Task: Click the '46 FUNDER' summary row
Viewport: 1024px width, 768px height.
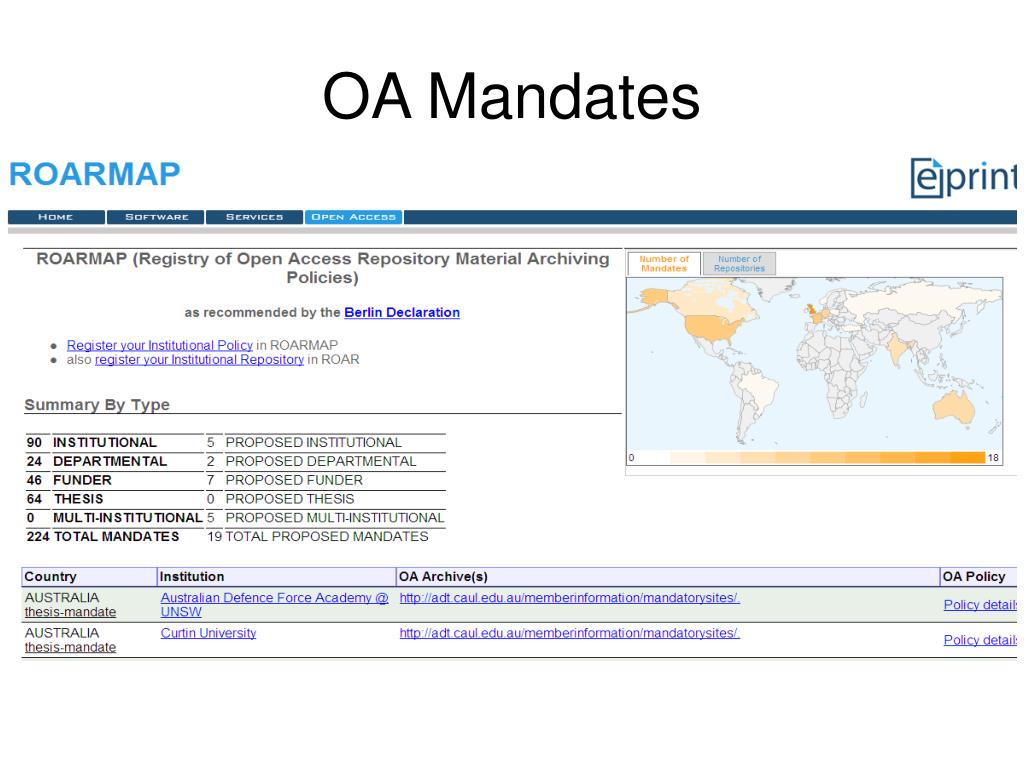Action: pyautogui.click(x=115, y=480)
